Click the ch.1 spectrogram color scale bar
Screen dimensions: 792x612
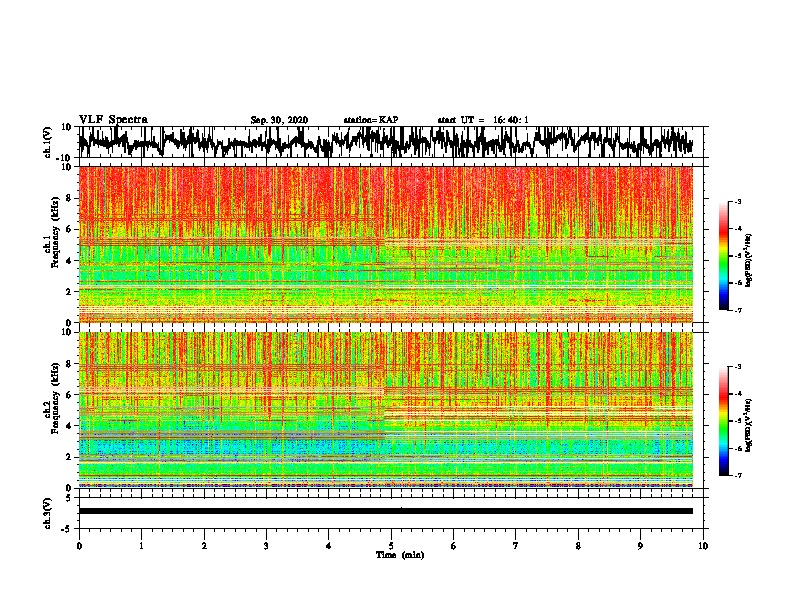[x=723, y=256]
